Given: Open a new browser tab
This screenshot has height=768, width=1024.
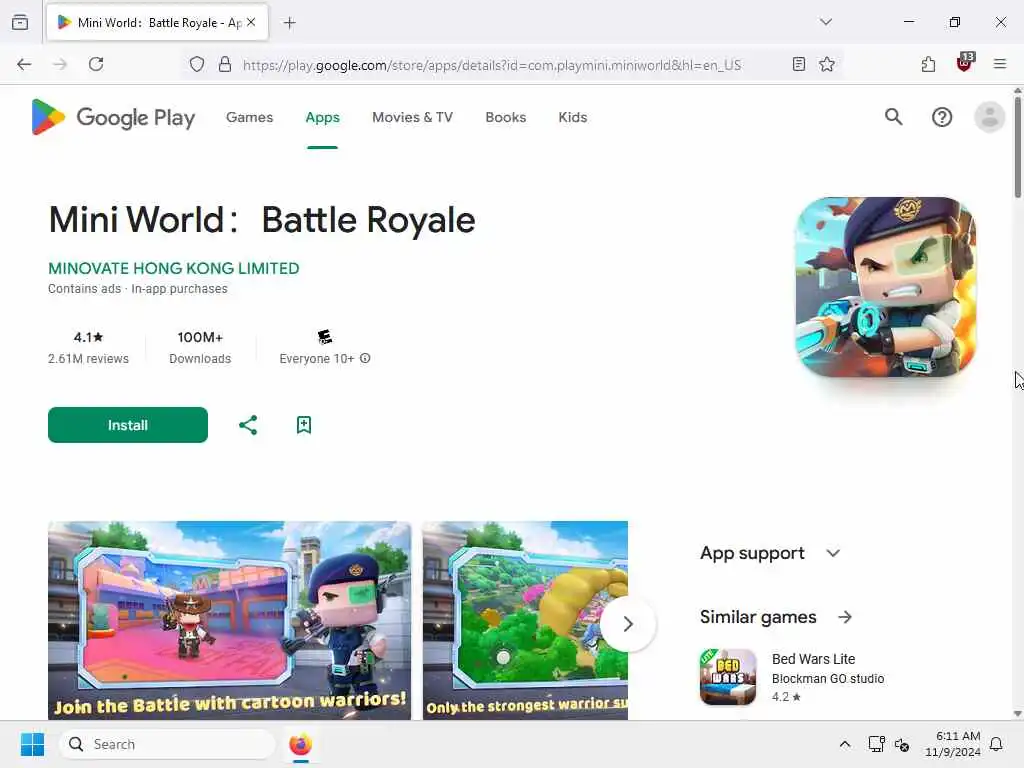Looking at the screenshot, I should pos(290,23).
